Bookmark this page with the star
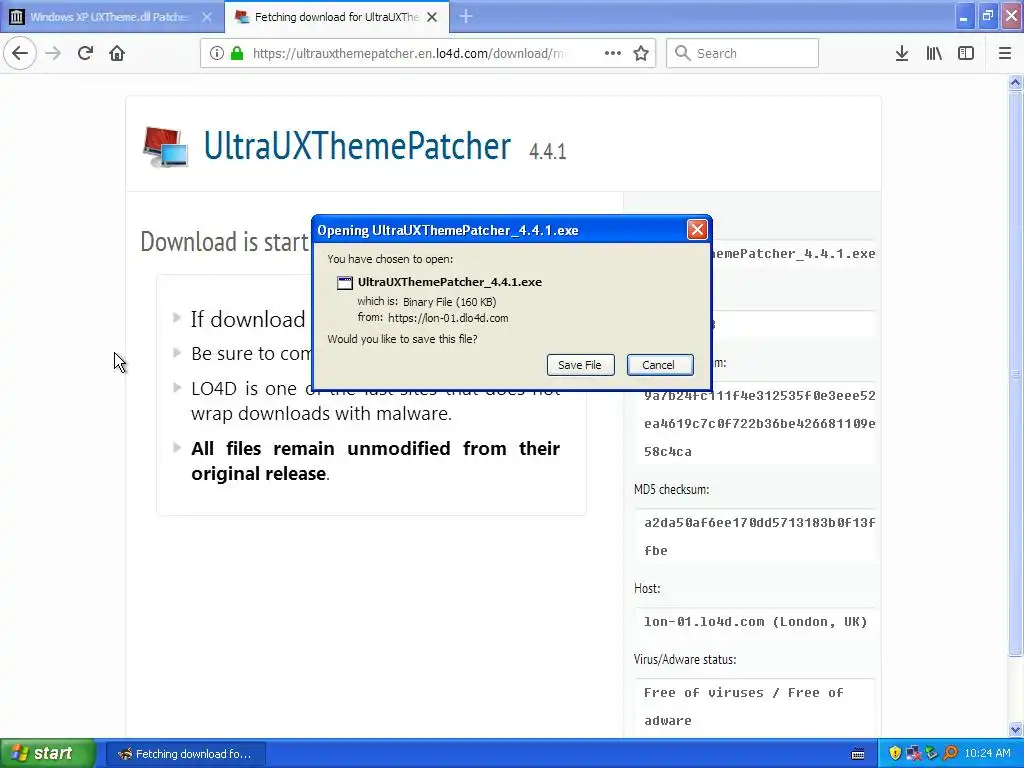Image resolution: width=1024 pixels, height=768 pixels. pyautogui.click(x=641, y=53)
